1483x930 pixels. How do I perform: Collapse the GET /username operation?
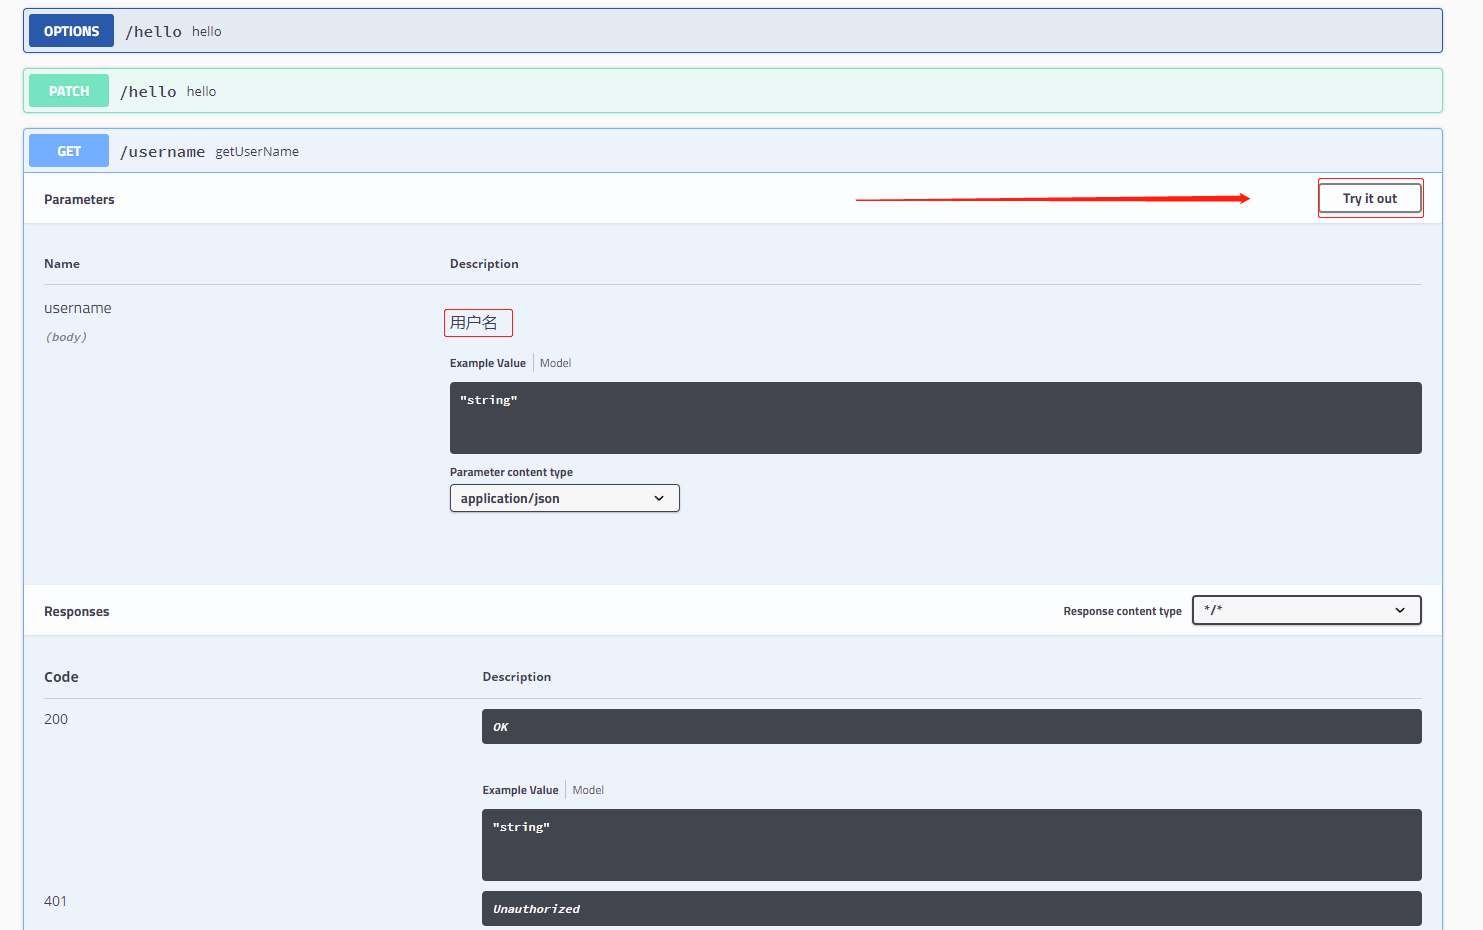732,151
